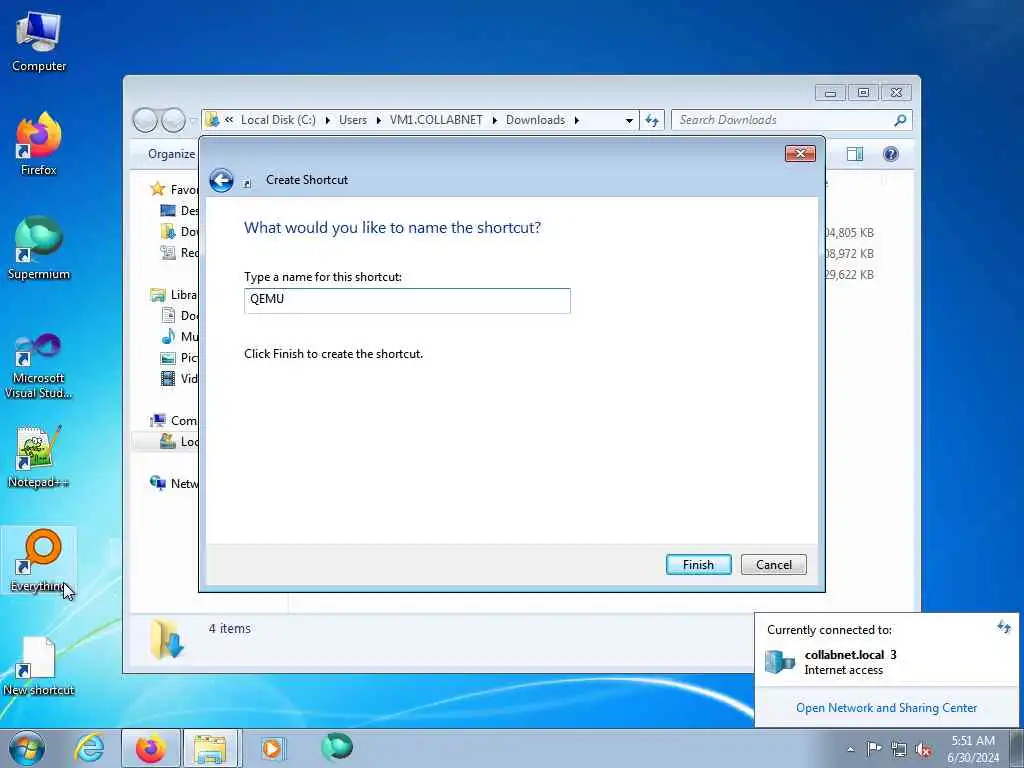Click the Action Center flag tray icon
1024x768 pixels.
coord(874,748)
